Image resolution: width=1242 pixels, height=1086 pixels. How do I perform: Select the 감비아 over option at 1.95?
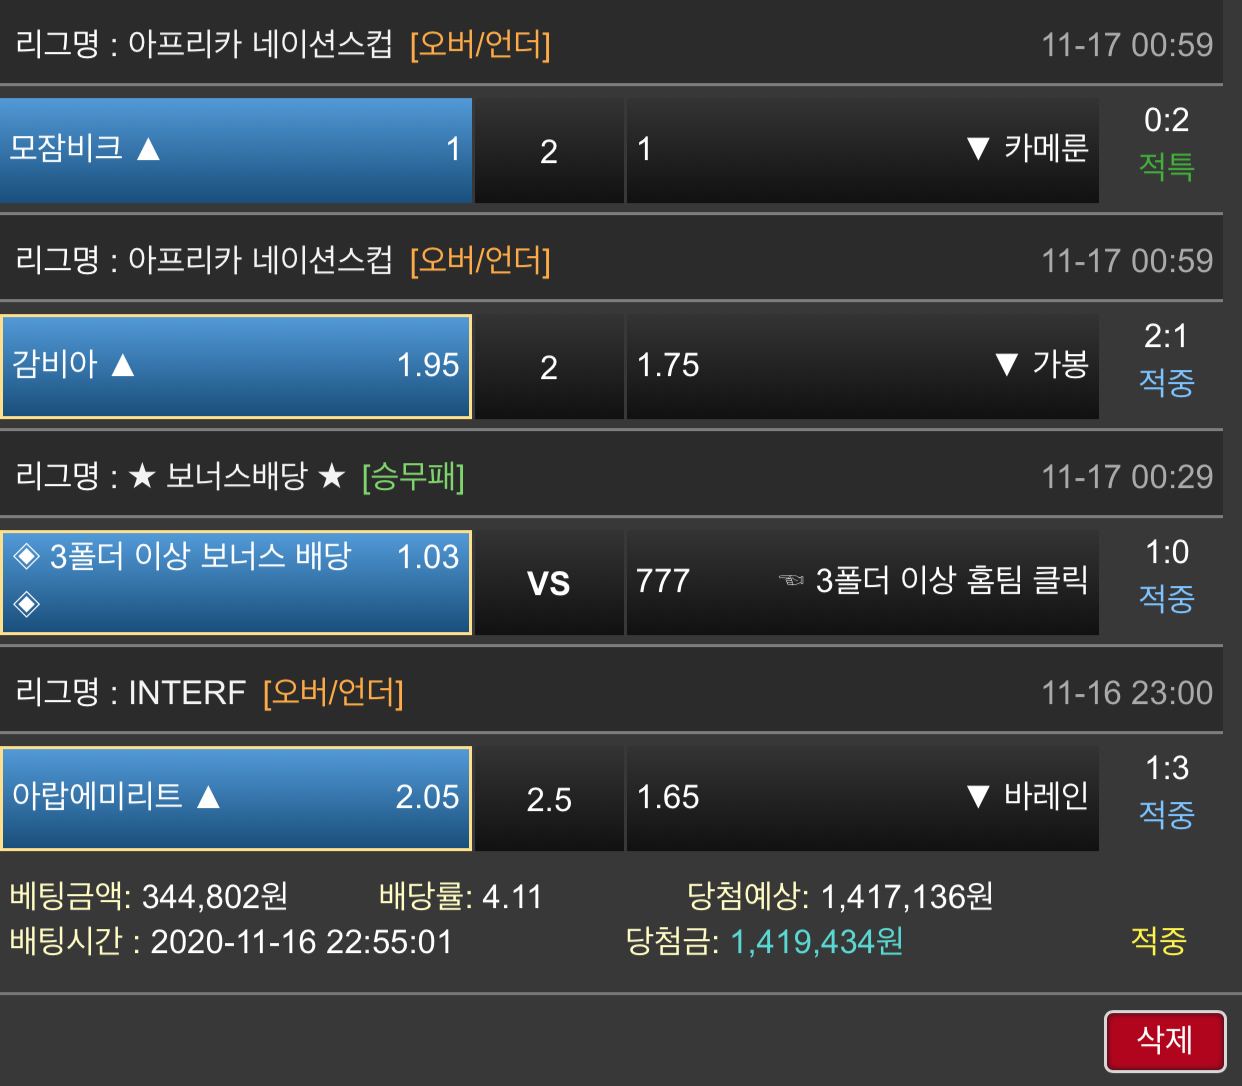point(236,366)
